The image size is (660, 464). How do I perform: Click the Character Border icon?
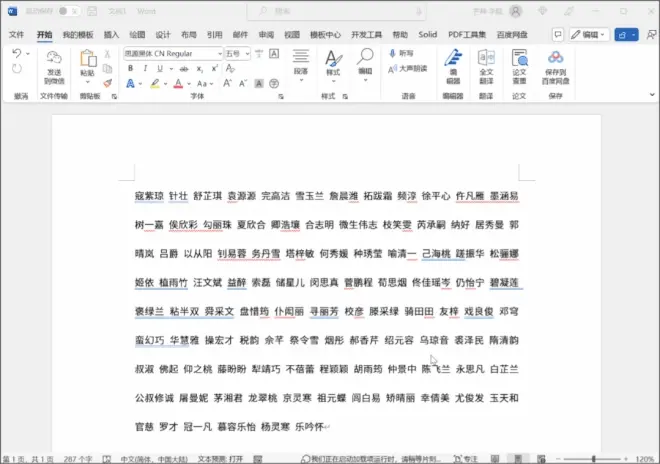point(274,53)
